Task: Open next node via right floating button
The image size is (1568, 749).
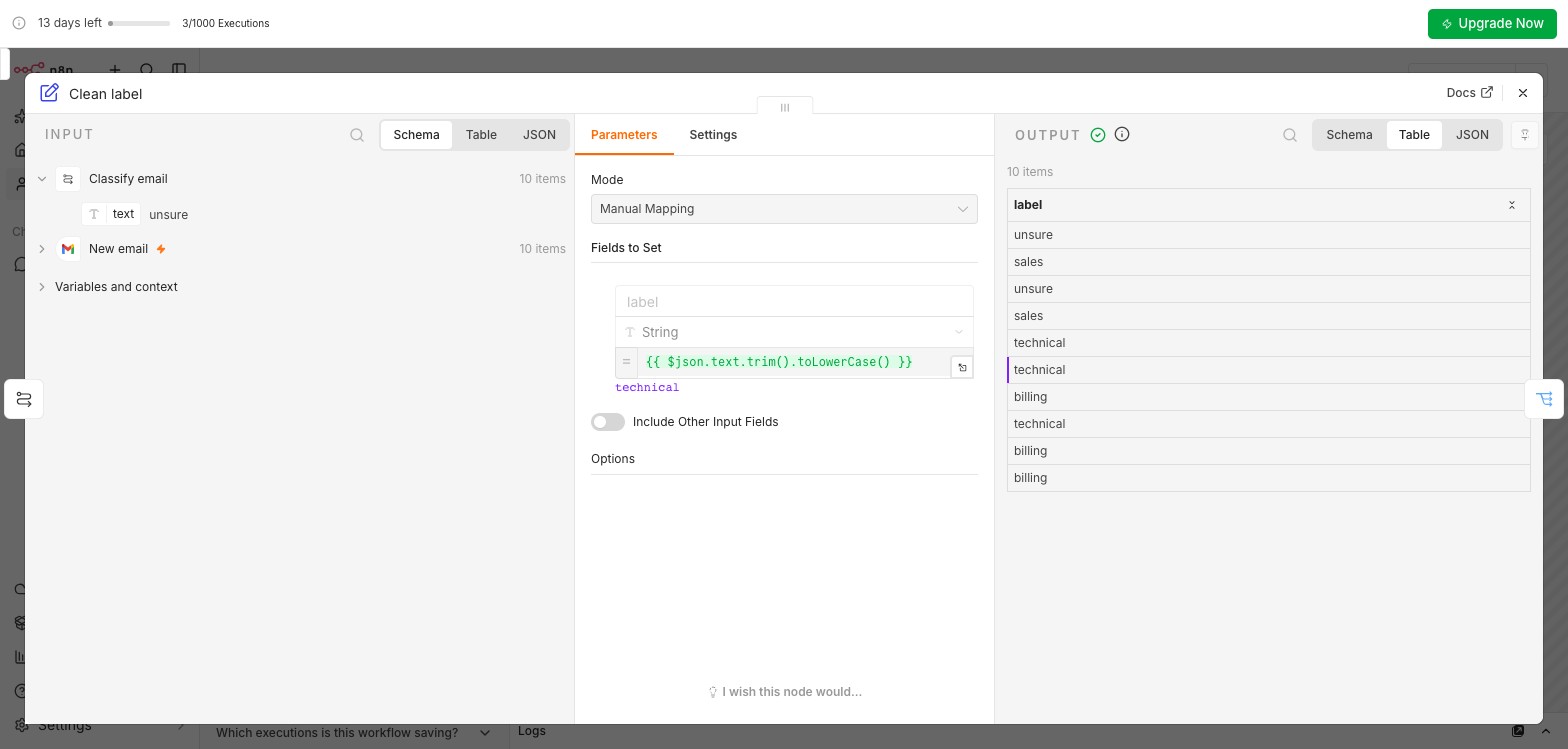Action: [1544, 399]
